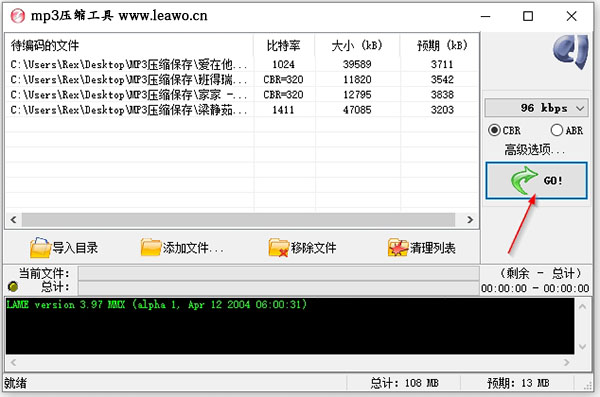The width and height of the screenshot is (600, 397).
Task: Click the app logo in the title bar
Action: click(x=18, y=16)
